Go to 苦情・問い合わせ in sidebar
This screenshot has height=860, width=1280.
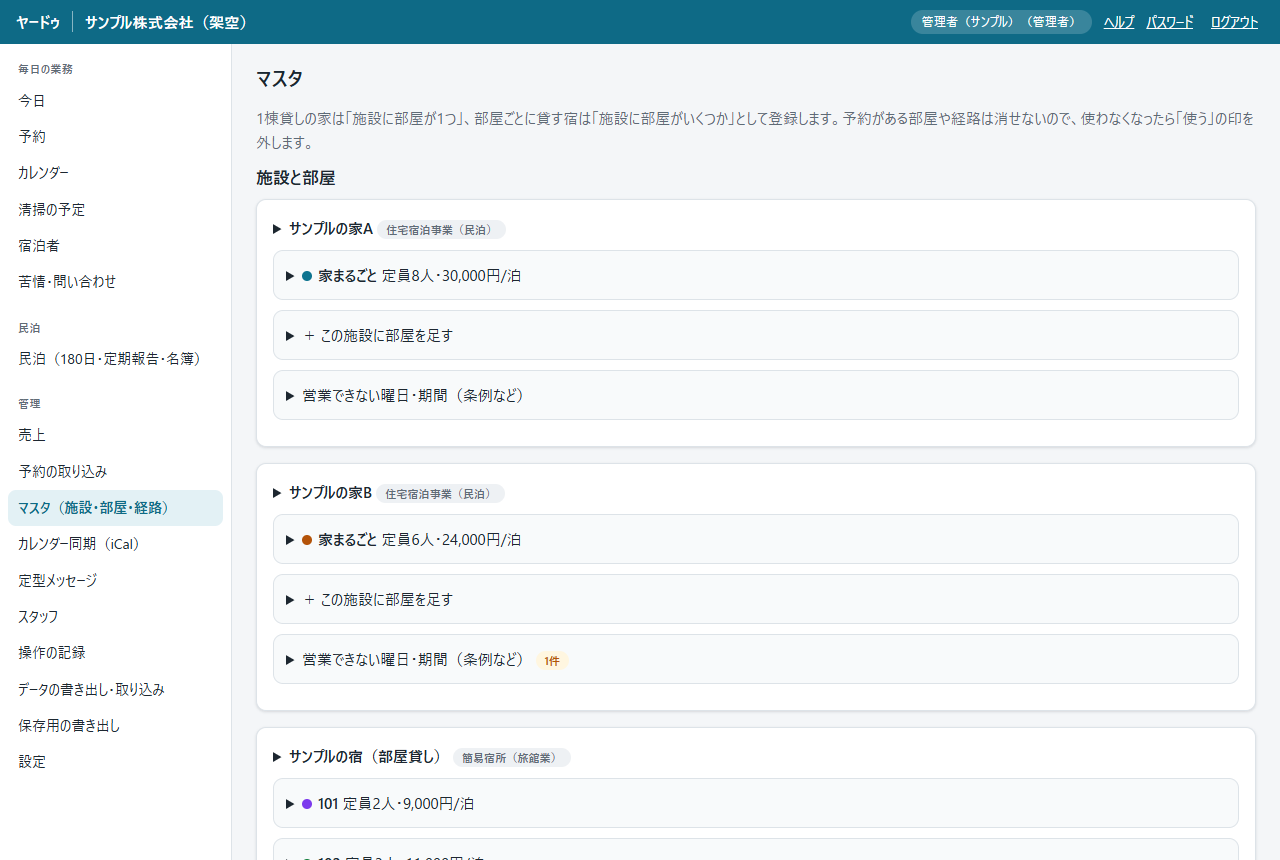115,282
